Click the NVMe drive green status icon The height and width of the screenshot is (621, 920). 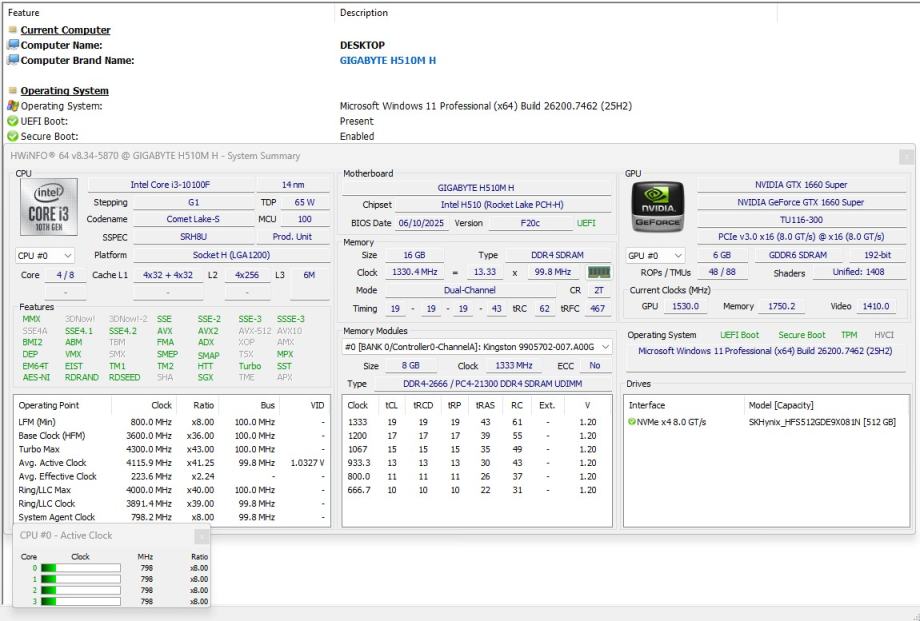pos(632,422)
